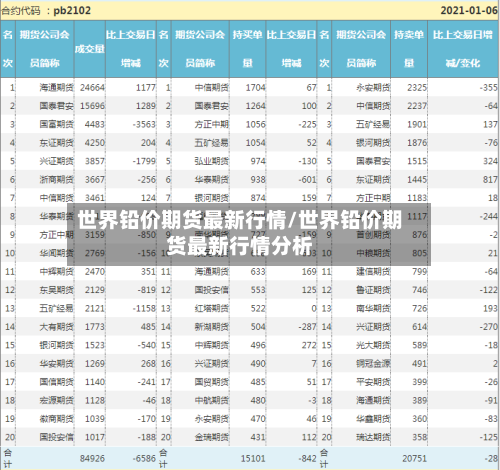
Task: Click the 华安期货 company cell
Action: [x=56, y=363]
